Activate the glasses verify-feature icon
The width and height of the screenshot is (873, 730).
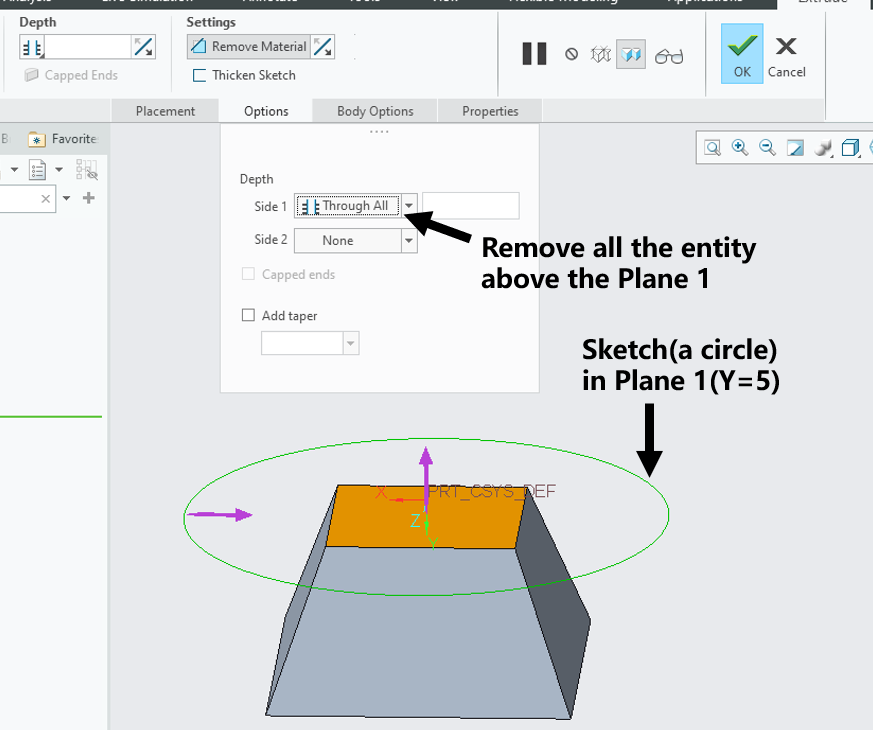[x=668, y=56]
